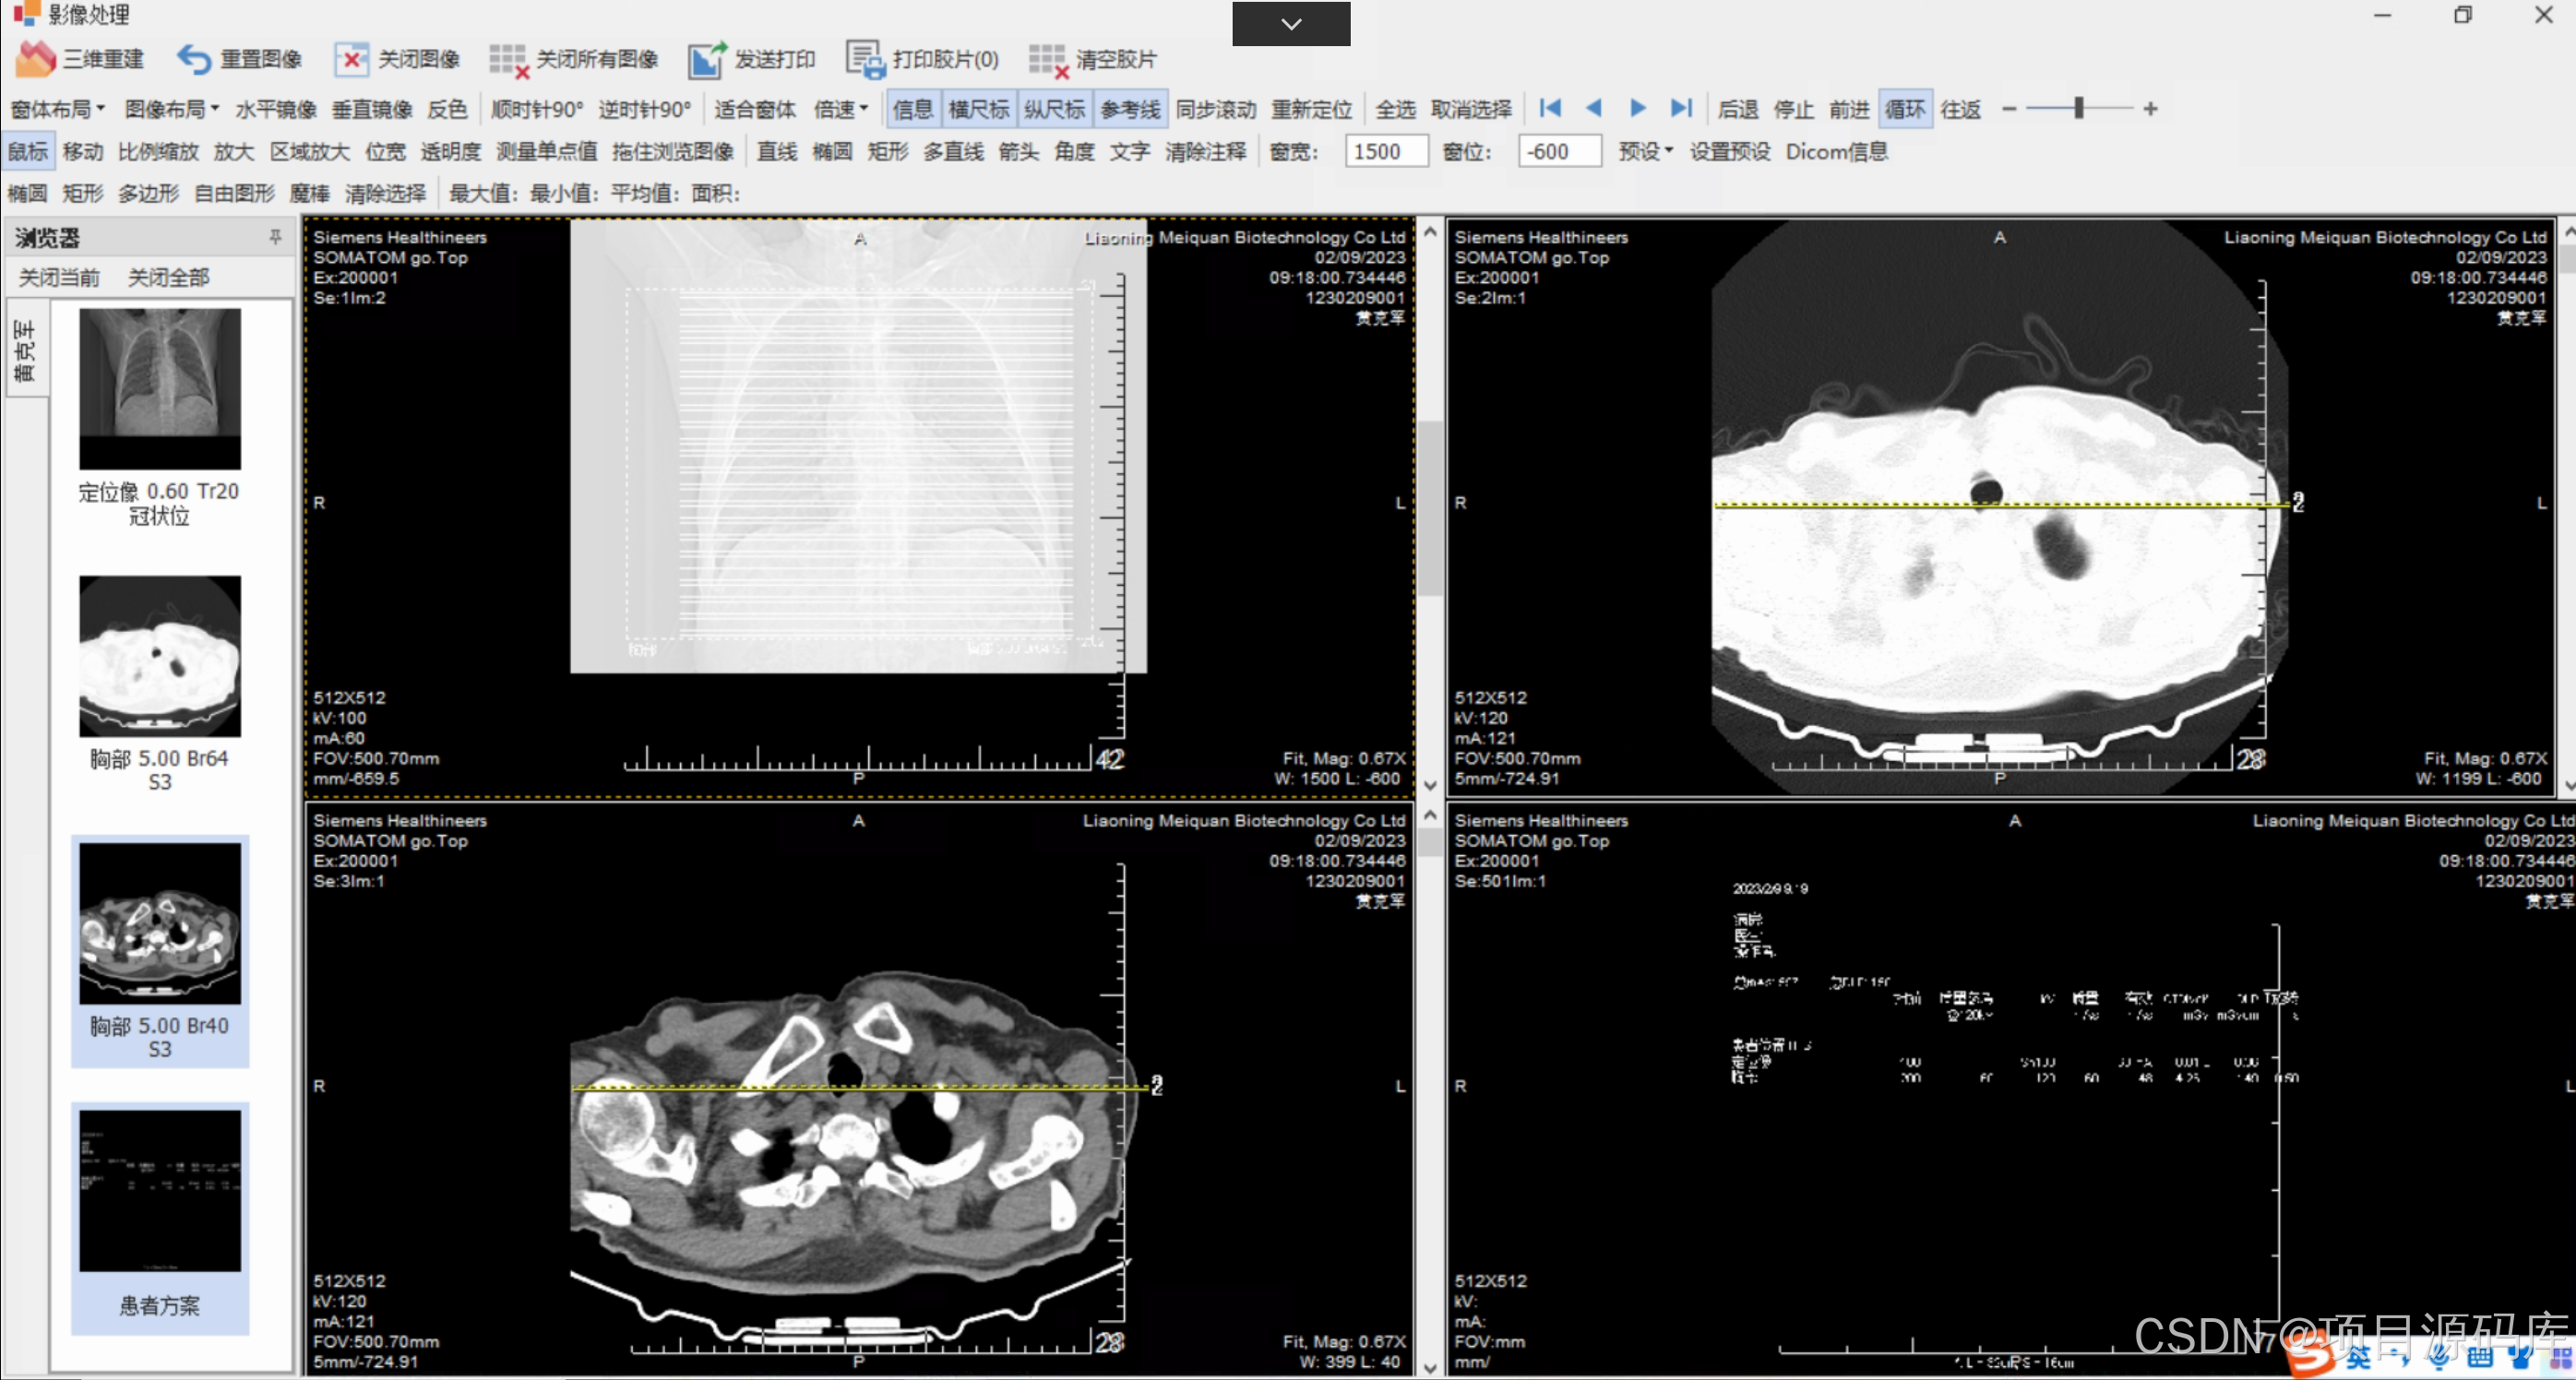Click 清空胶片 to clear the film
Image resolution: width=2576 pixels, height=1380 pixels.
1093,59
